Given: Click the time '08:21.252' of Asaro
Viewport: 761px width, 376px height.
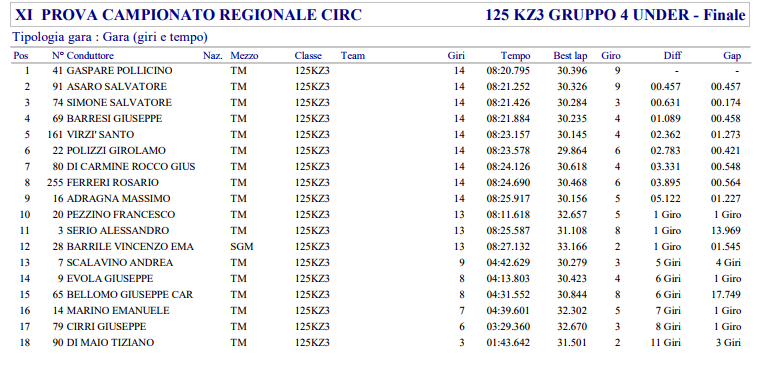Looking at the screenshot, I should (x=508, y=87).
